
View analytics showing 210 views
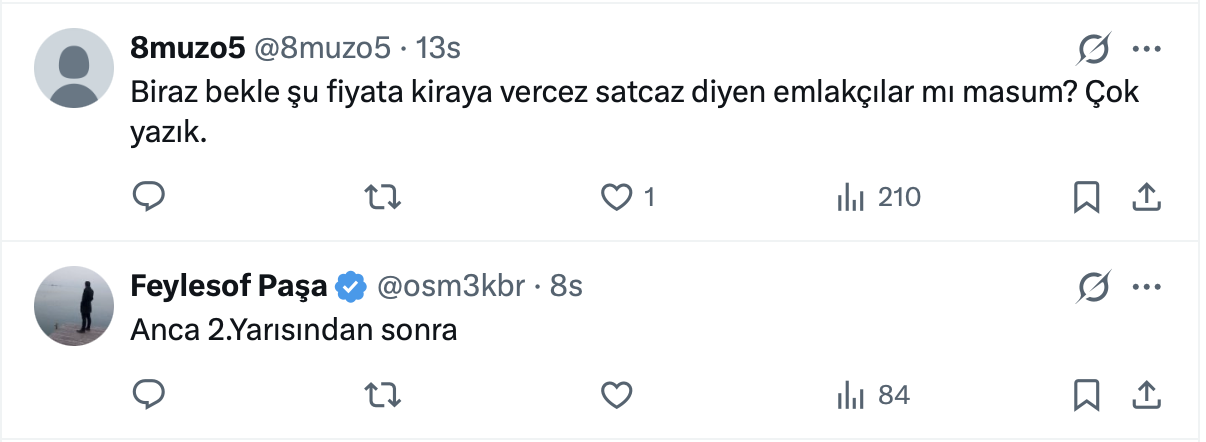tap(878, 198)
